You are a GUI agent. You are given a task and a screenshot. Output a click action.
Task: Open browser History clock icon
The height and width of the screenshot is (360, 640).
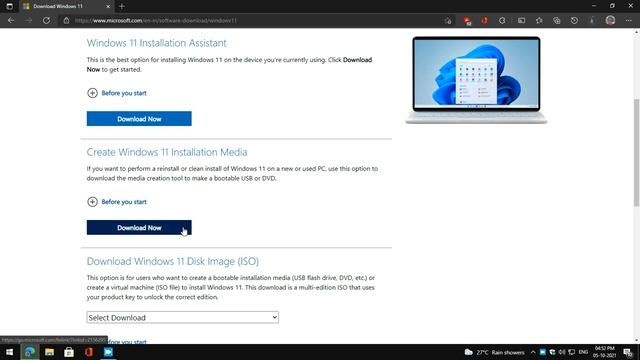574,20
